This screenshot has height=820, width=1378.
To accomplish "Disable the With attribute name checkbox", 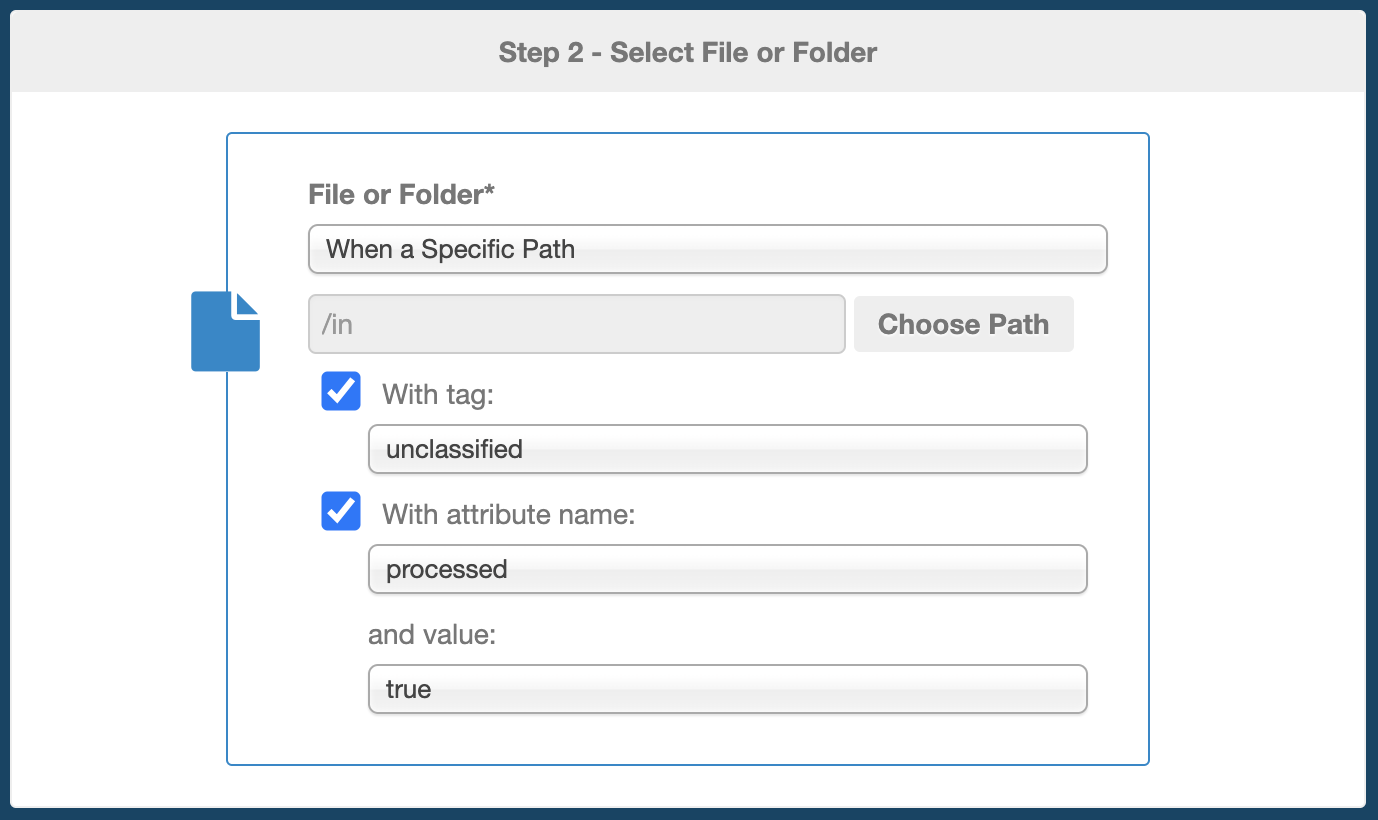I will pos(341,511).
